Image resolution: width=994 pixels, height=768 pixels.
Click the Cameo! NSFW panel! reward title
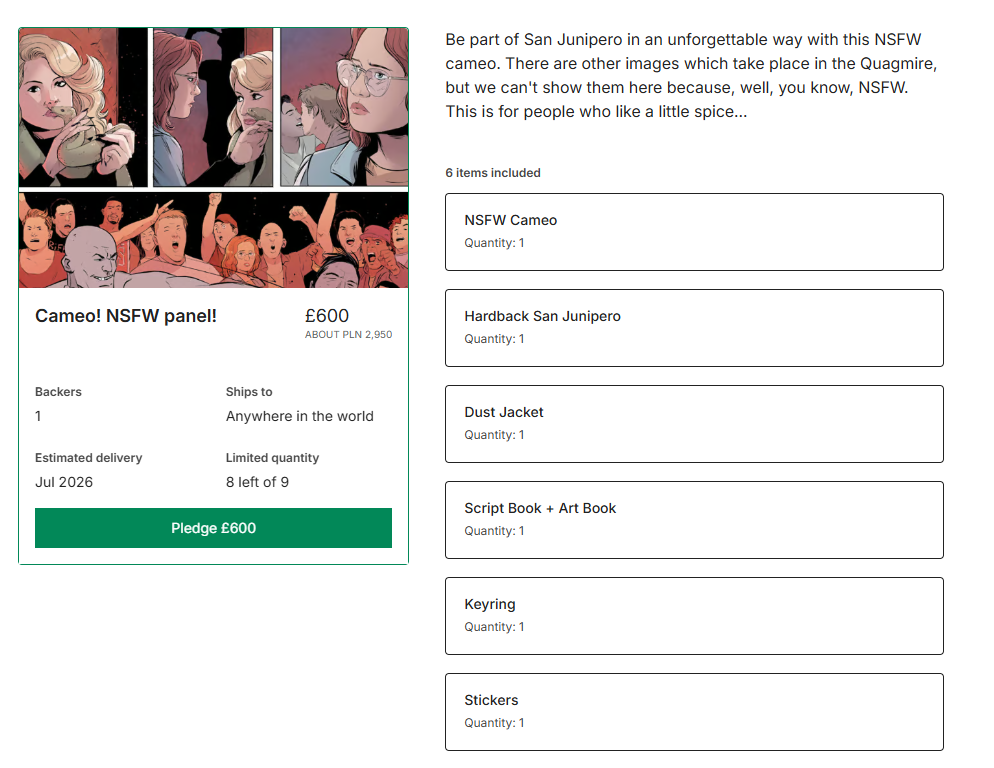126,316
